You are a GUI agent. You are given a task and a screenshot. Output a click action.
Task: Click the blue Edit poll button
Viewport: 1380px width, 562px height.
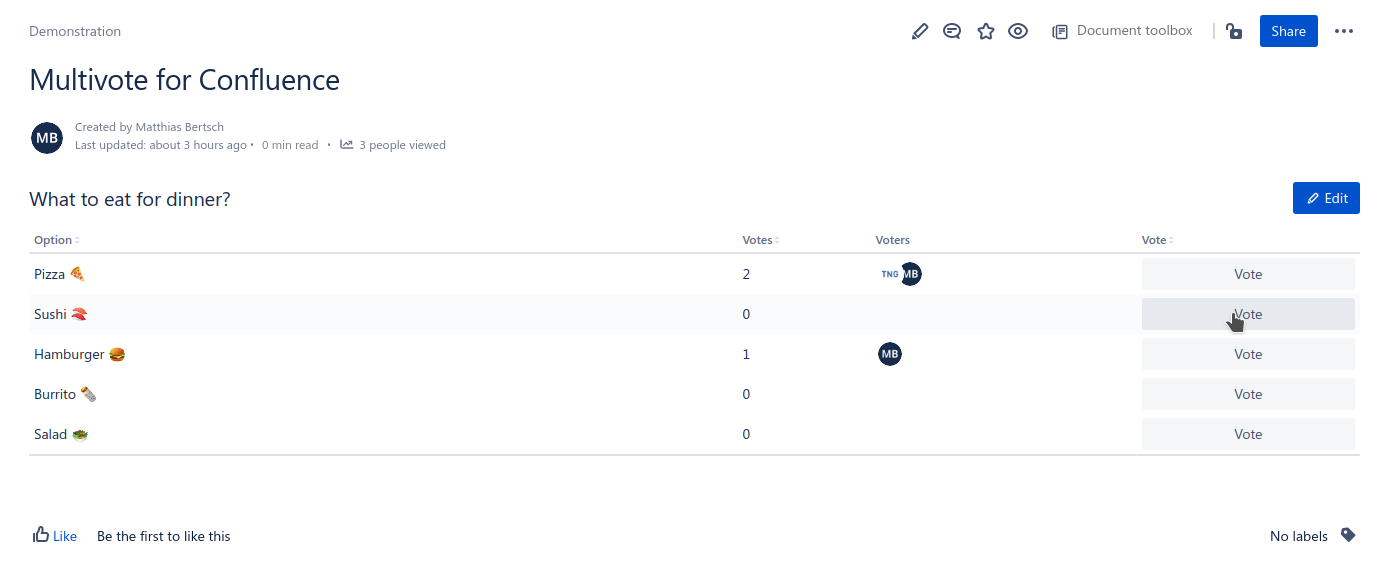pos(1326,198)
